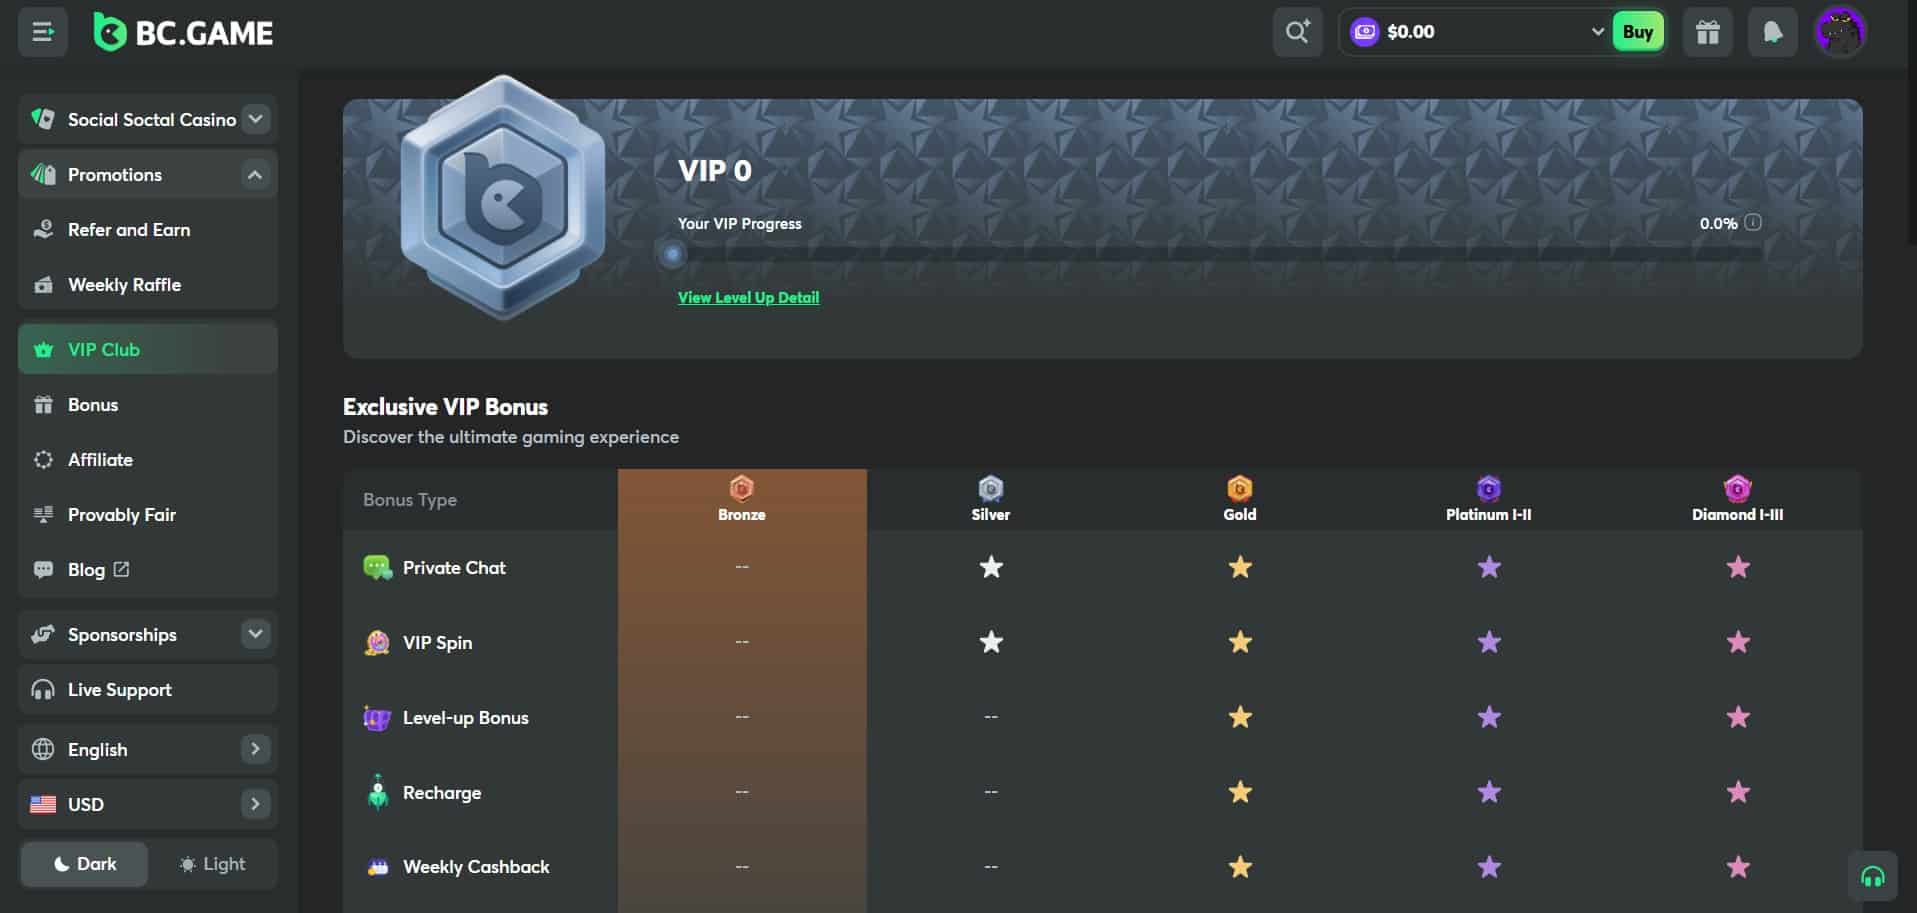The width and height of the screenshot is (1917, 913).
Task: Click the VIP progress bar marker
Action: point(673,254)
